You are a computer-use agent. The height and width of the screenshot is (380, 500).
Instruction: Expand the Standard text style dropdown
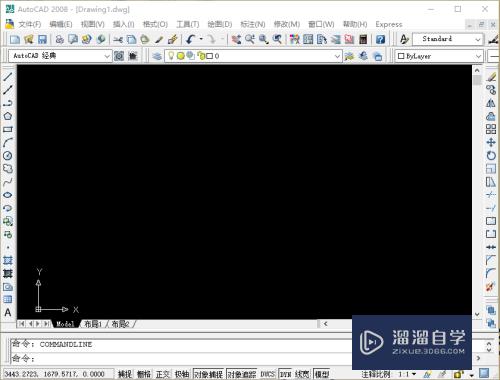coord(478,39)
